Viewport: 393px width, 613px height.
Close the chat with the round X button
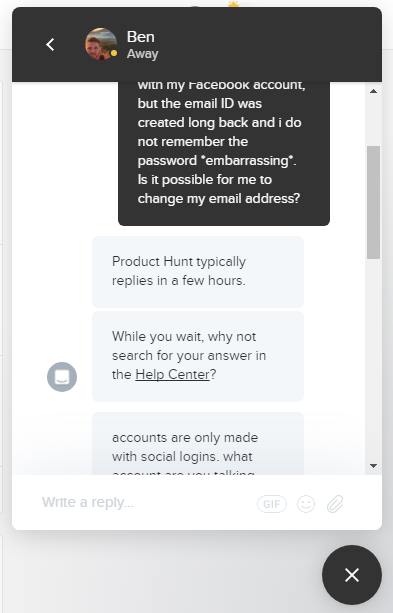(x=352, y=575)
